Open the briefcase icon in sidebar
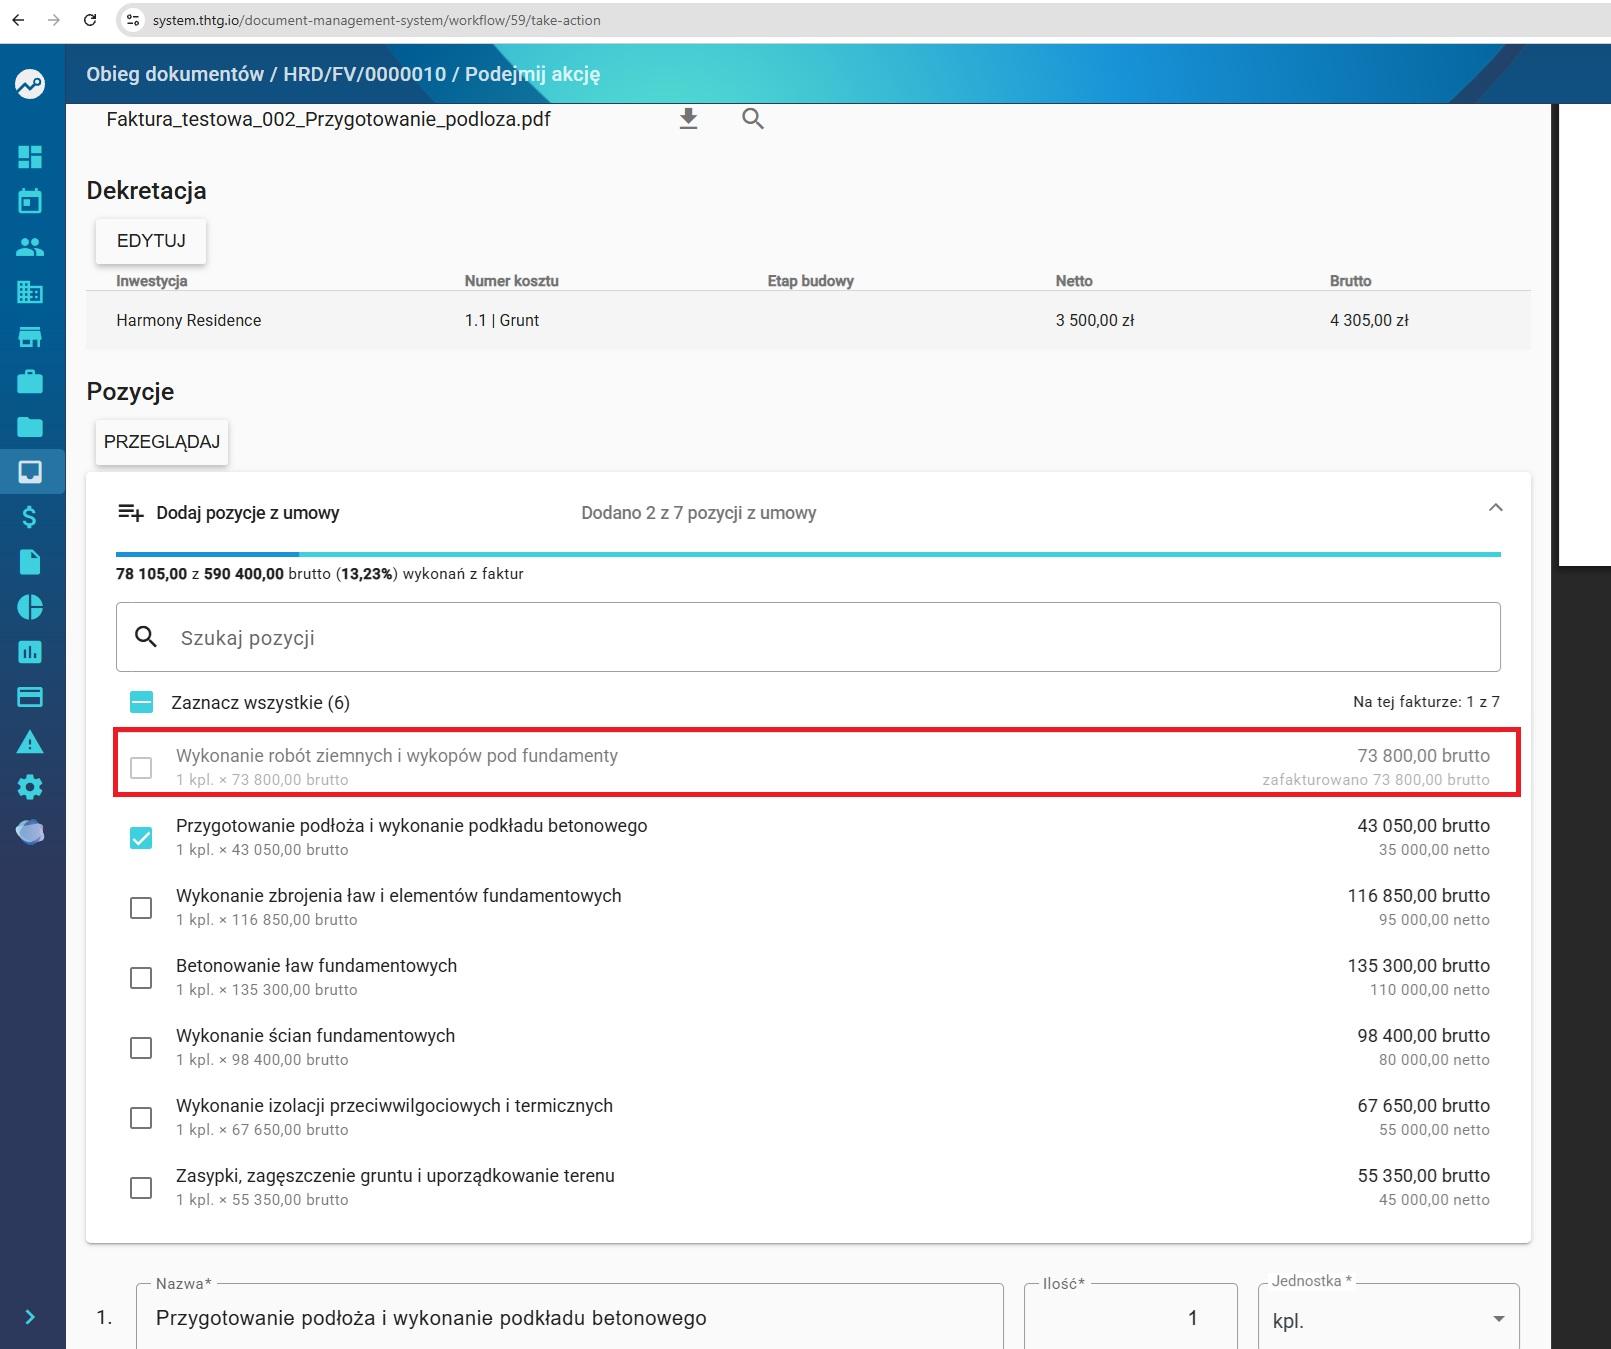This screenshot has height=1349, width=1611. tap(30, 382)
